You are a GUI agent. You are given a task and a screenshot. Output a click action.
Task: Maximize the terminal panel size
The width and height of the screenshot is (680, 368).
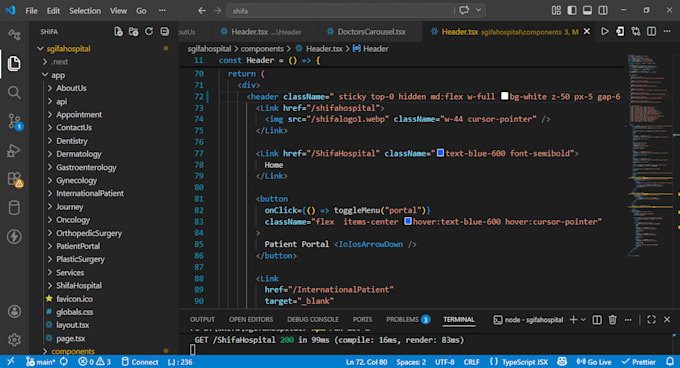[651, 320]
